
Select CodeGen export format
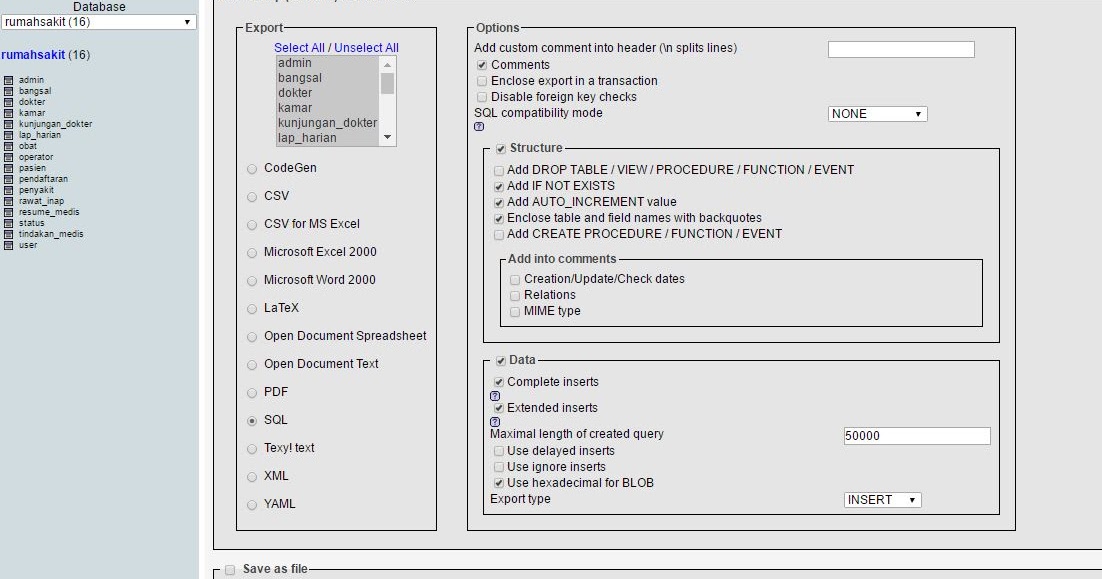[252, 169]
